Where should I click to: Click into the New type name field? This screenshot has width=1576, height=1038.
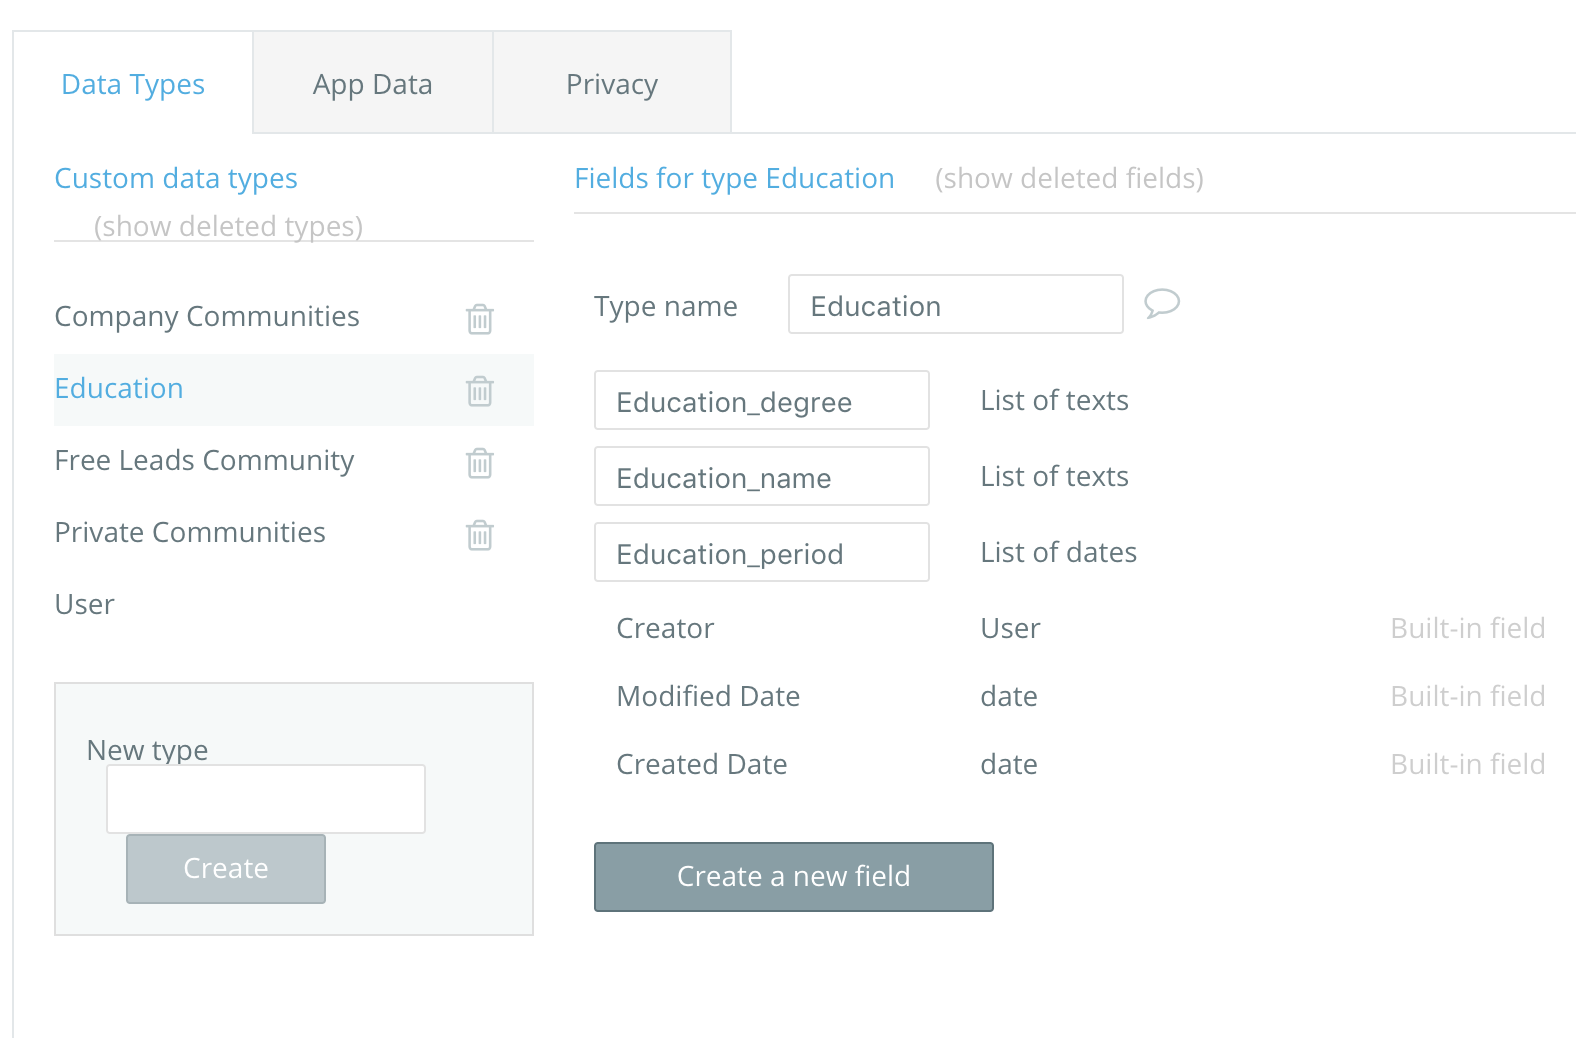(266, 798)
